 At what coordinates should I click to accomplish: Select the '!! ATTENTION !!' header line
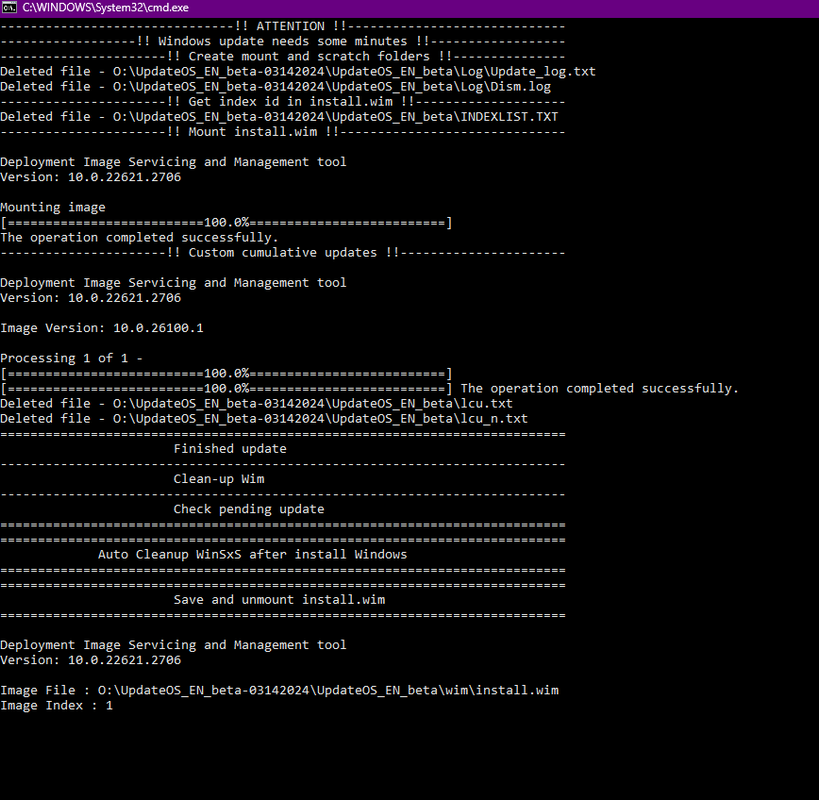283,26
